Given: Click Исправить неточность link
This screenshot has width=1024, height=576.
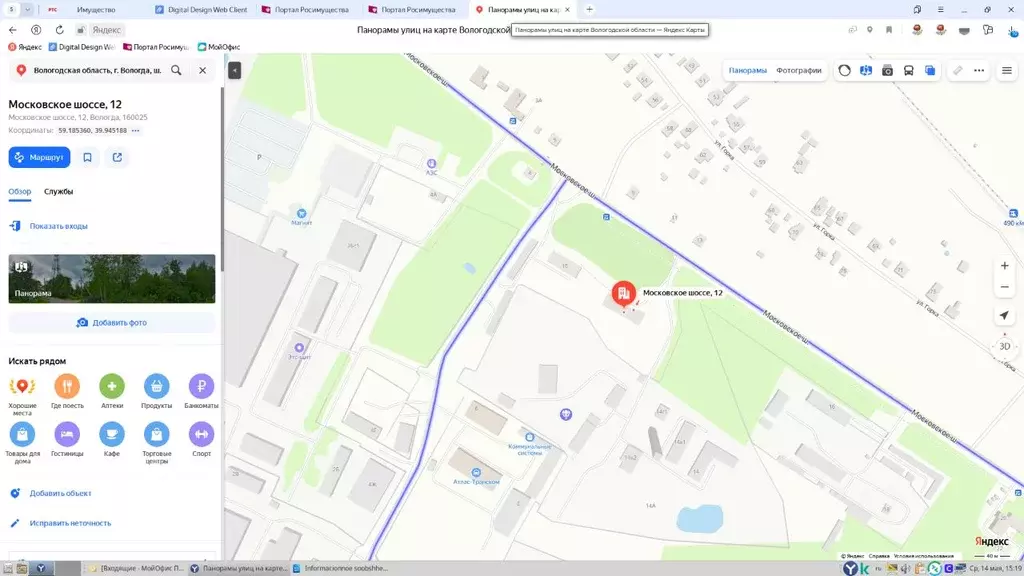Looking at the screenshot, I should tap(70, 523).
